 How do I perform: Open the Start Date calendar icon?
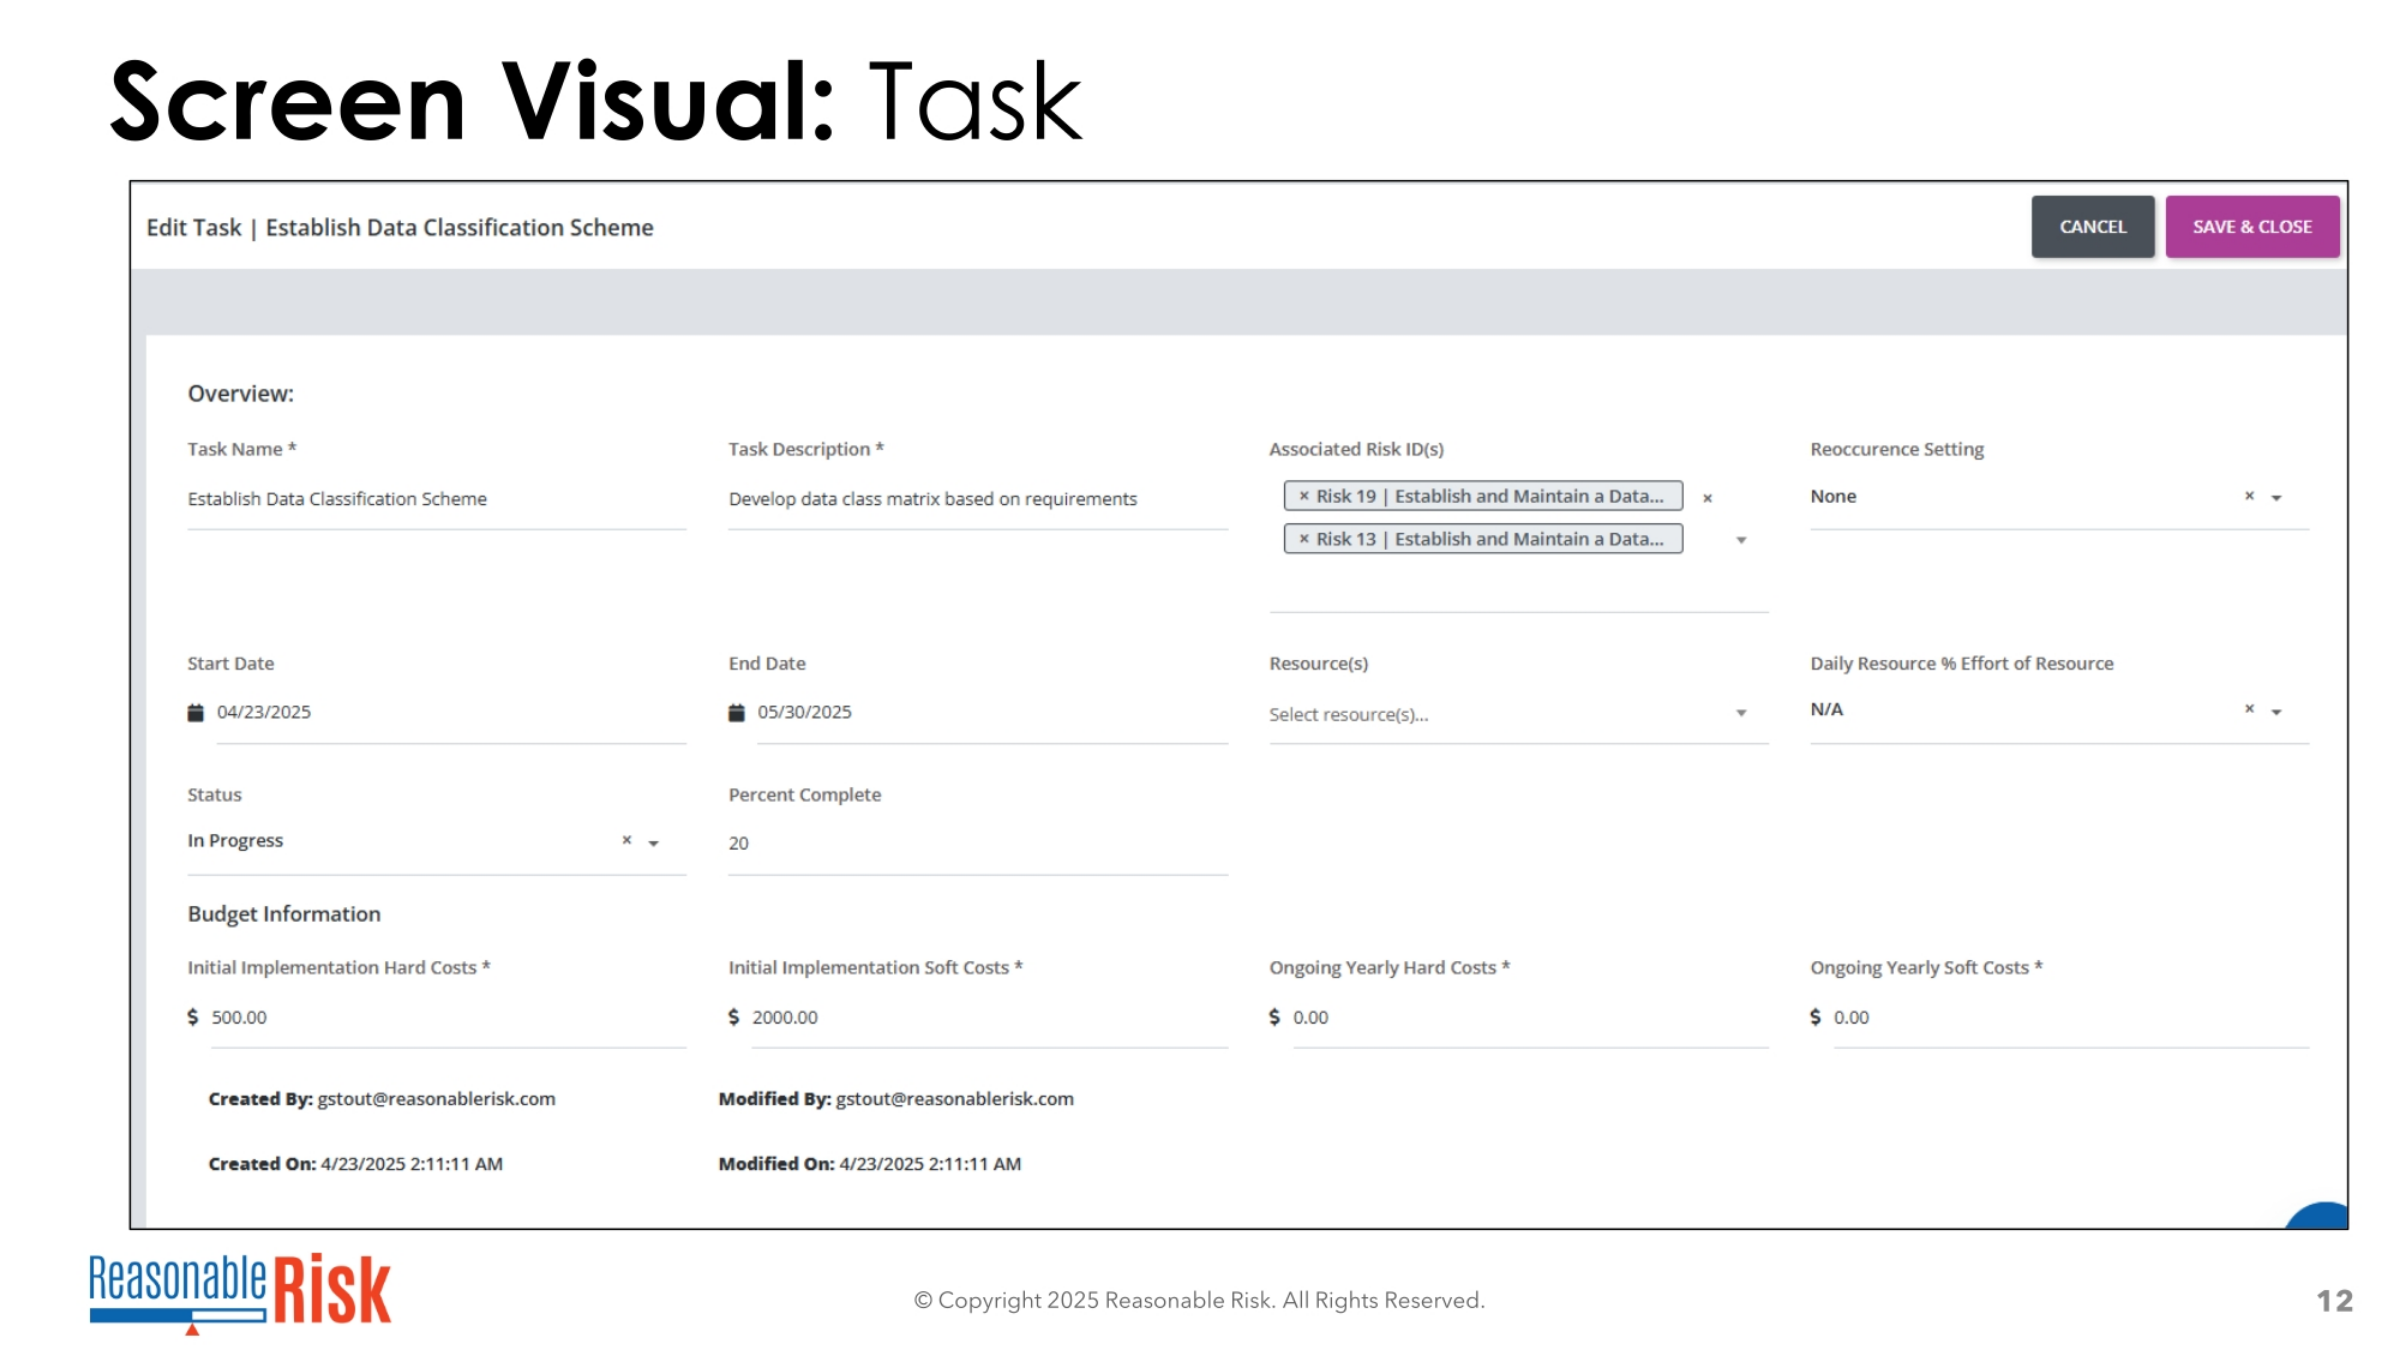tap(196, 712)
